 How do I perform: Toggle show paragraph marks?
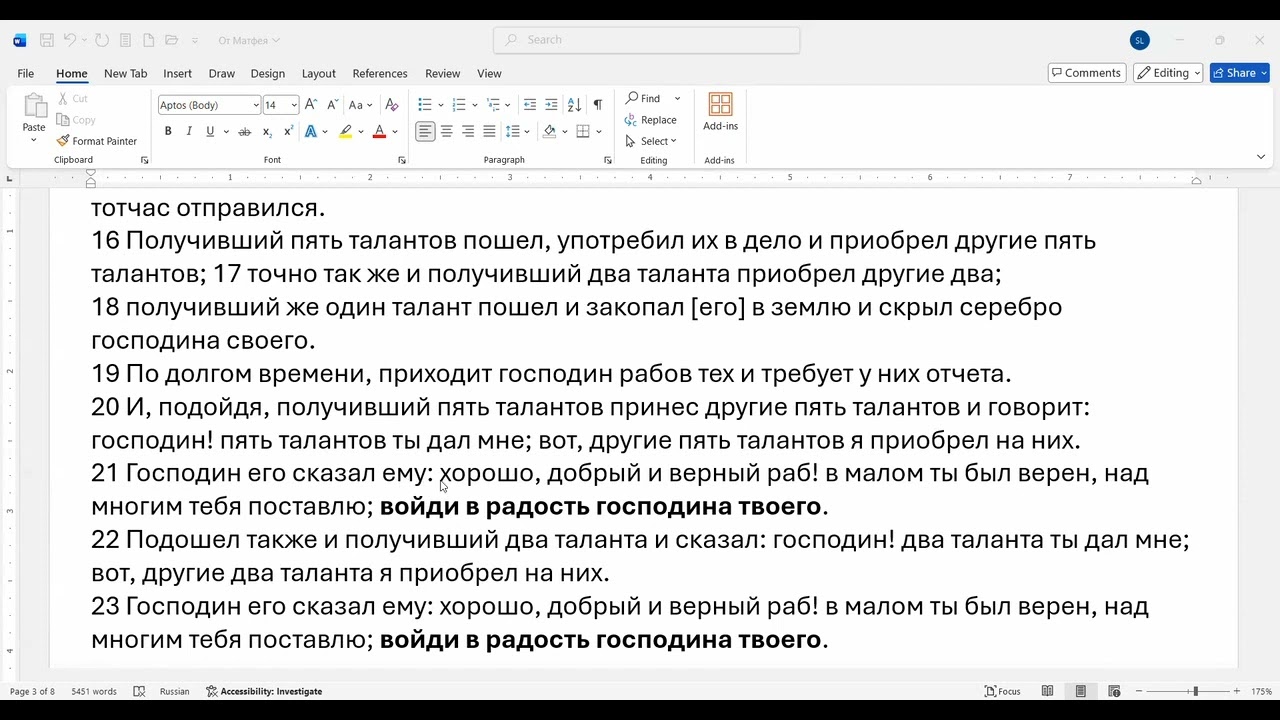(x=597, y=104)
